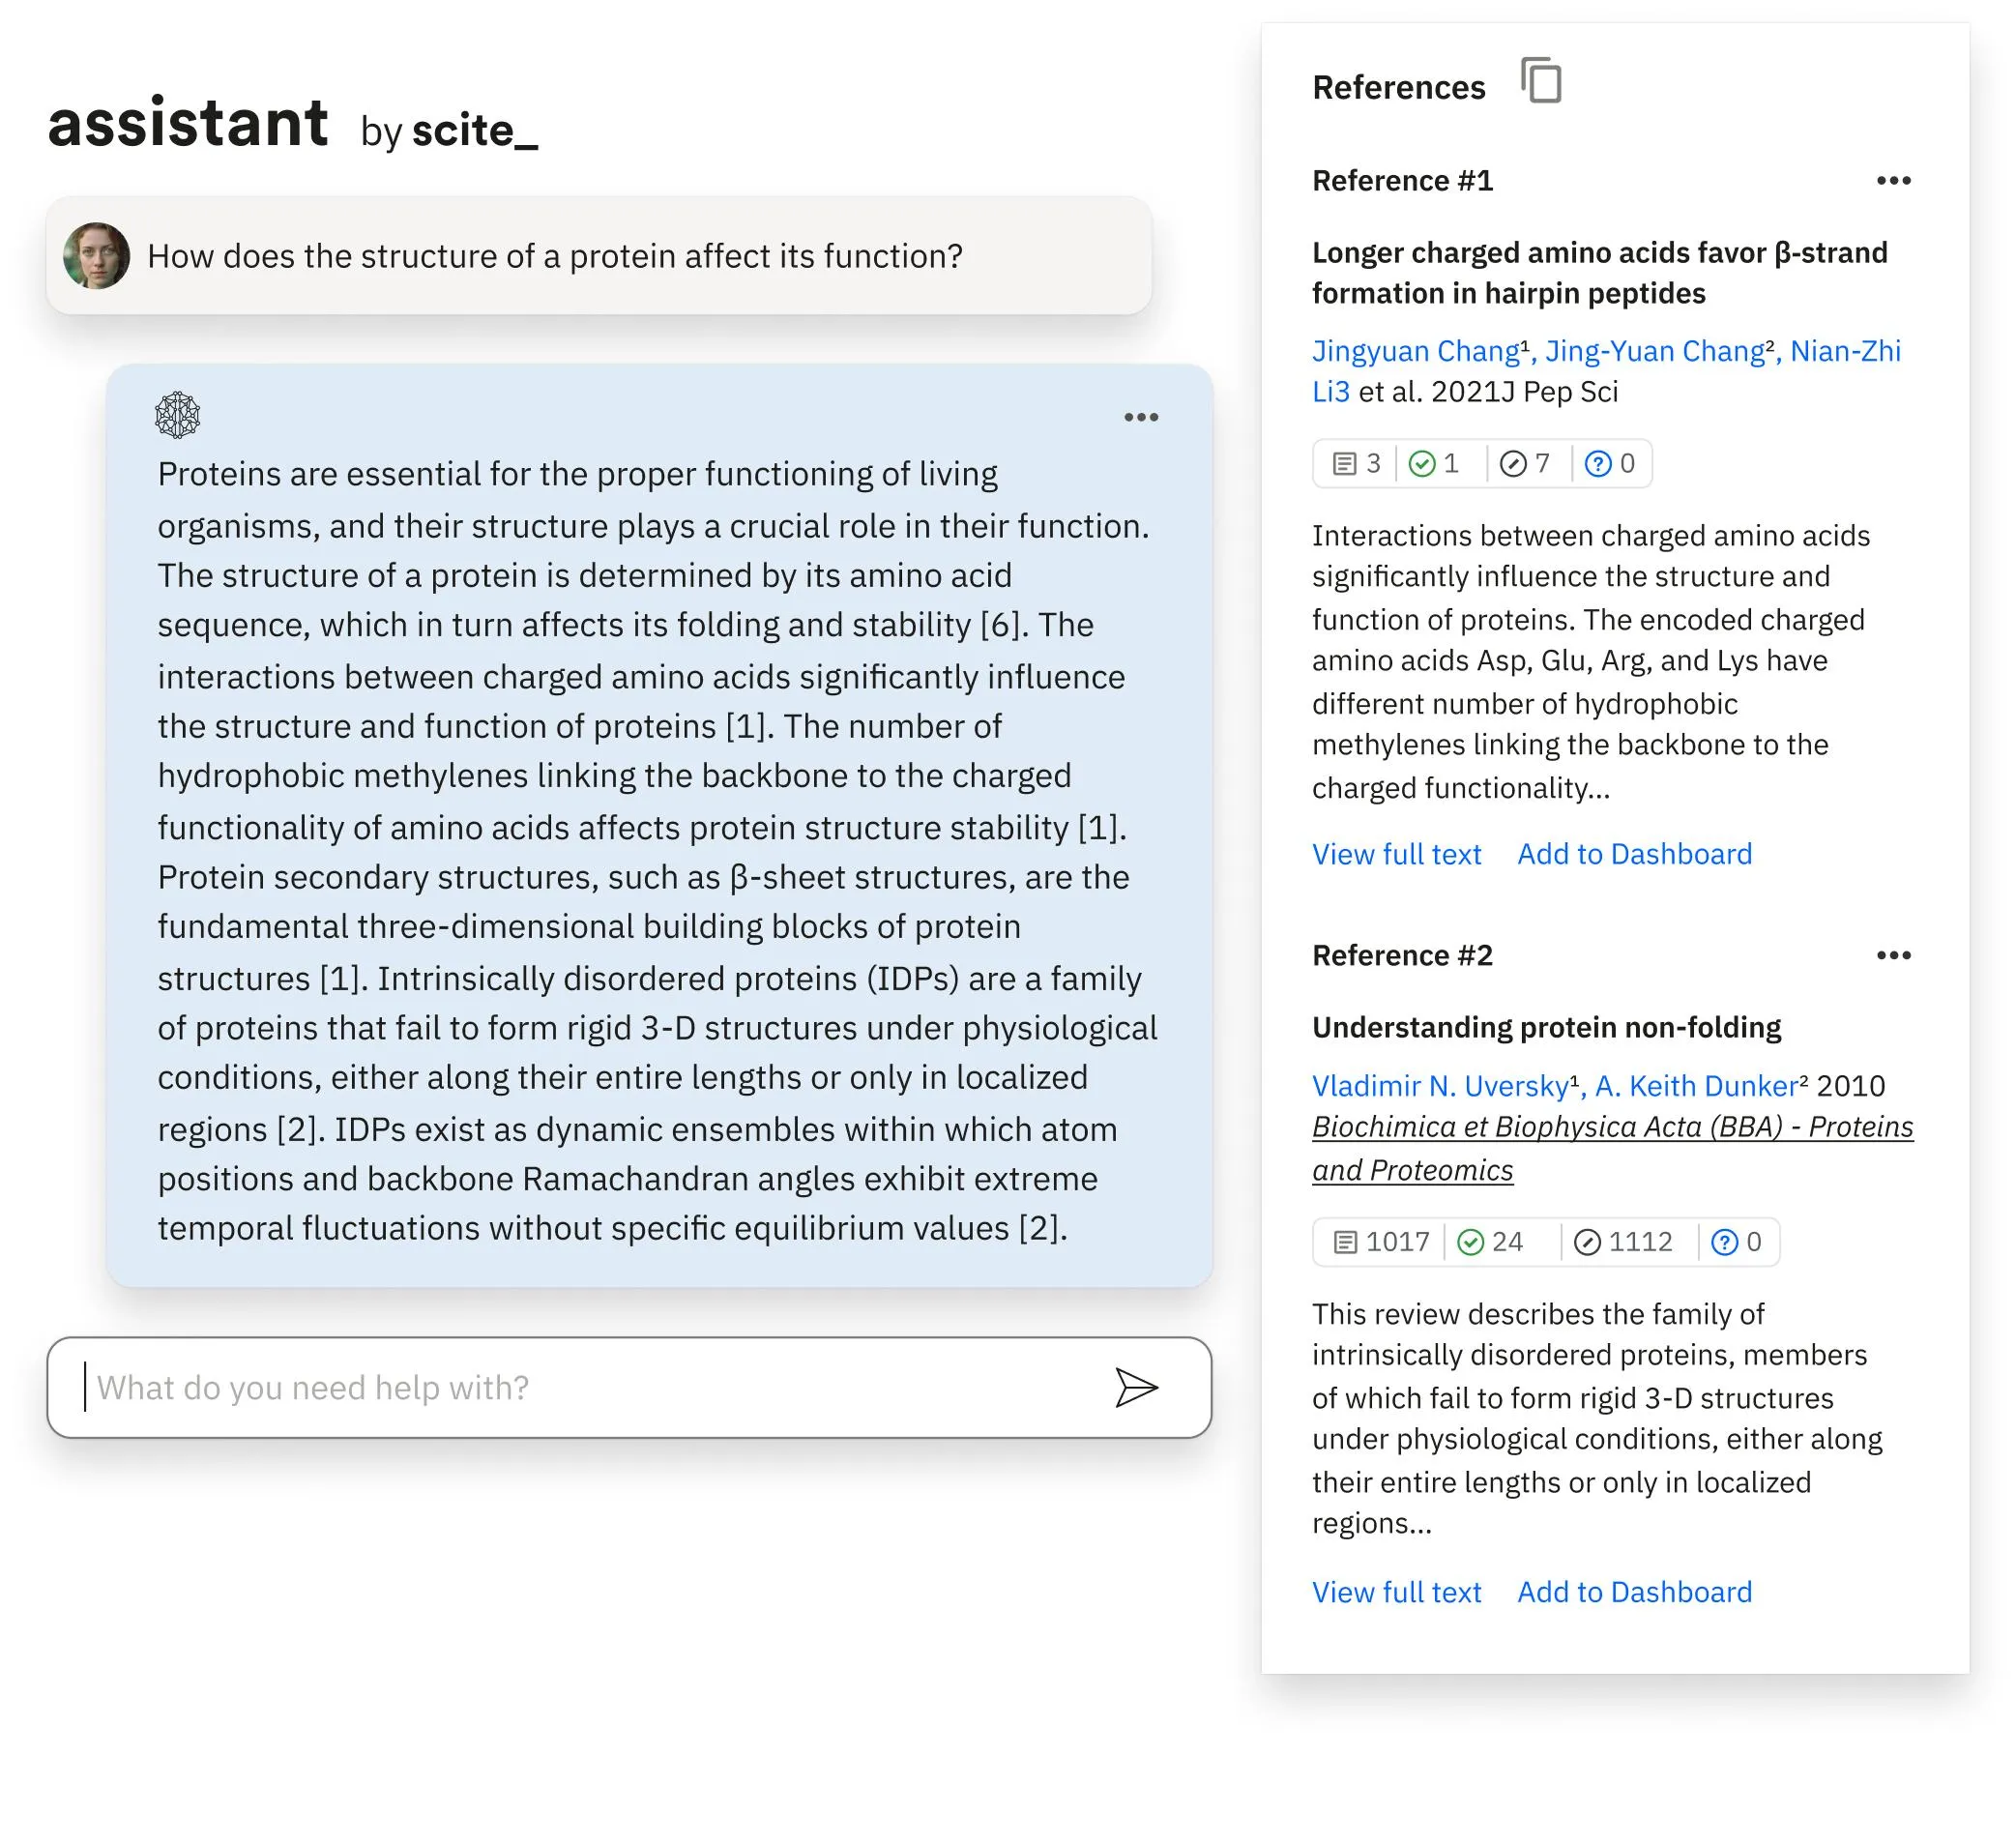The height and width of the screenshot is (1844, 2016).
Task: Open the three-dot menu on Reference #1
Action: coord(1895,180)
